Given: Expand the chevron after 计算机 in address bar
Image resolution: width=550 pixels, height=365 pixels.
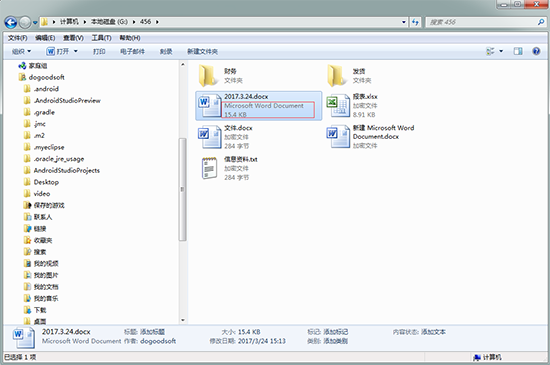Looking at the screenshot, I should (85, 22).
